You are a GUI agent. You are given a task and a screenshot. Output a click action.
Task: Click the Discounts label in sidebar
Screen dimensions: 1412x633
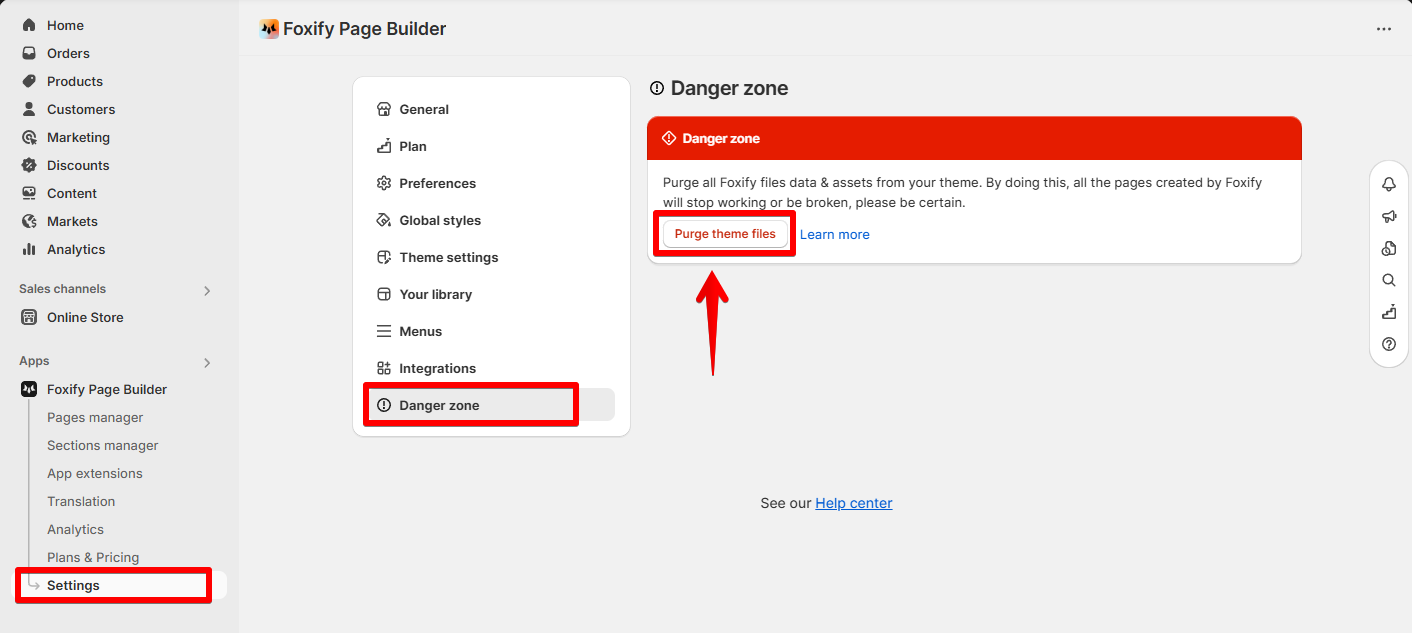point(78,165)
